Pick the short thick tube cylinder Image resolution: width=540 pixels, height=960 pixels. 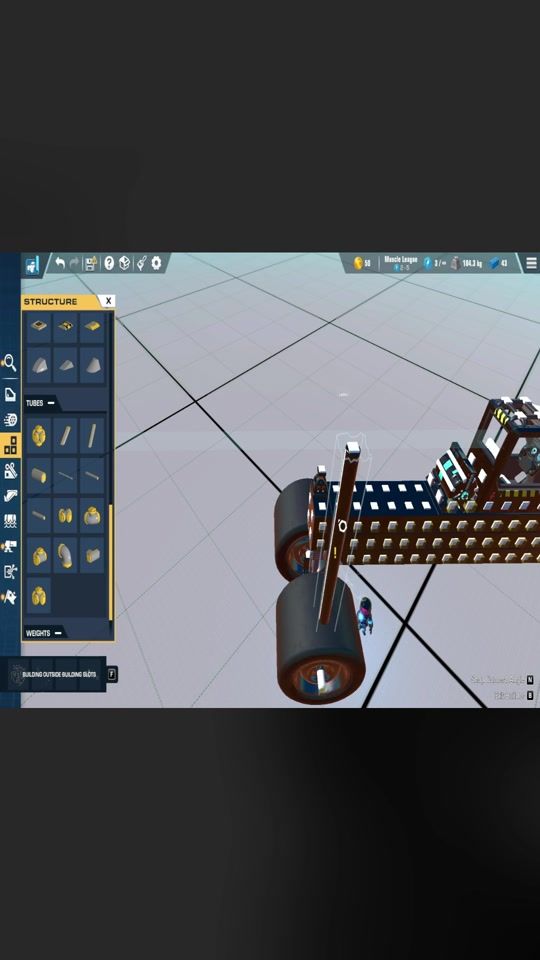coord(39,475)
